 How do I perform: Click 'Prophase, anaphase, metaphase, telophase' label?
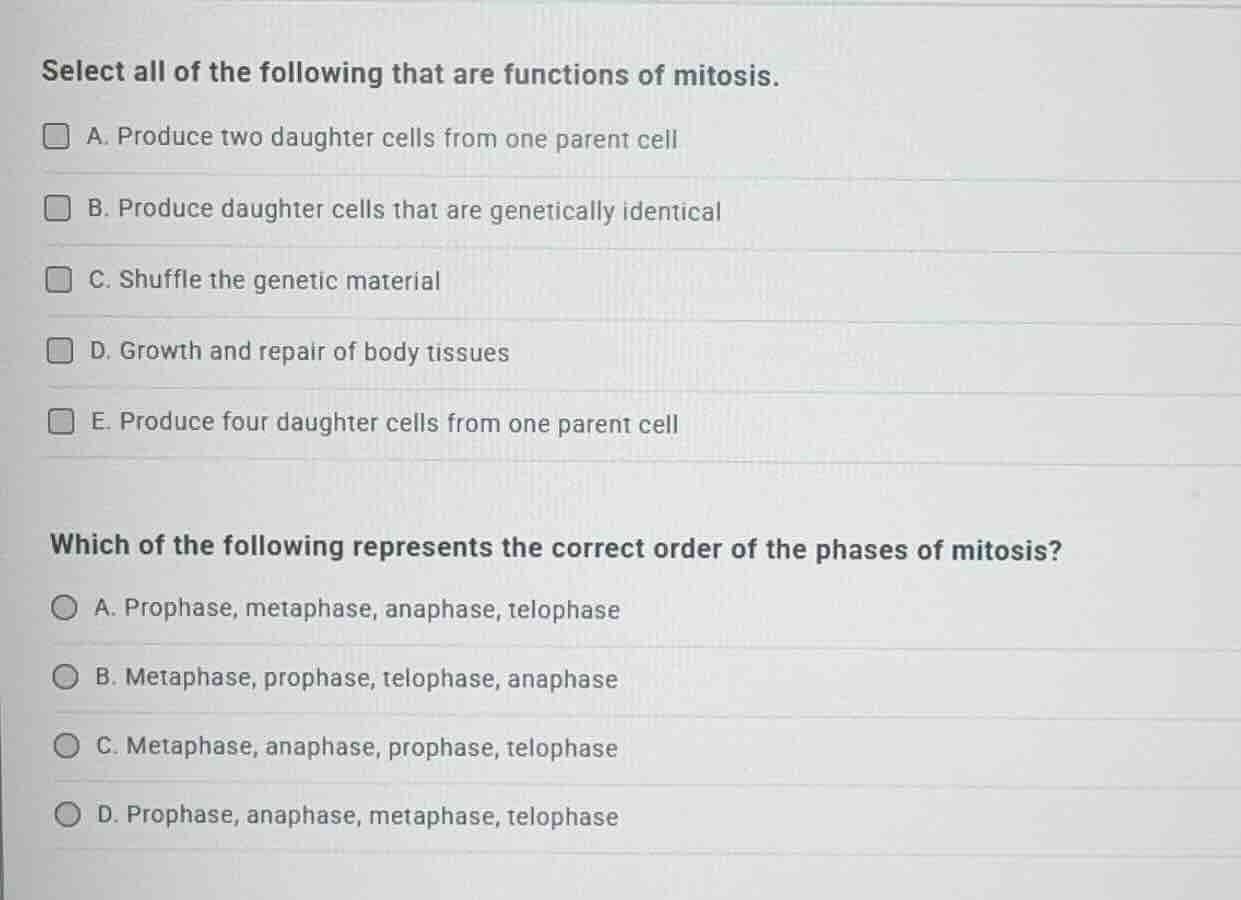[x=356, y=817]
